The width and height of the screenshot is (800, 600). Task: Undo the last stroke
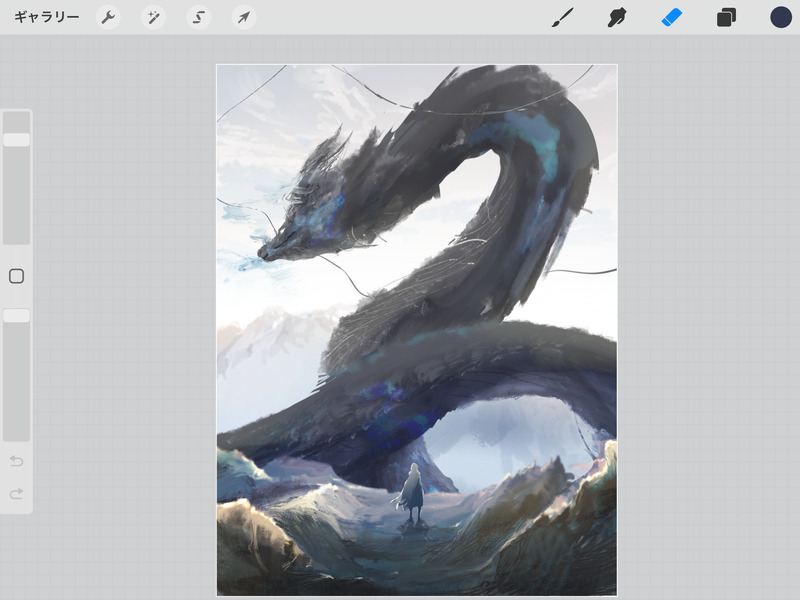coord(16,461)
